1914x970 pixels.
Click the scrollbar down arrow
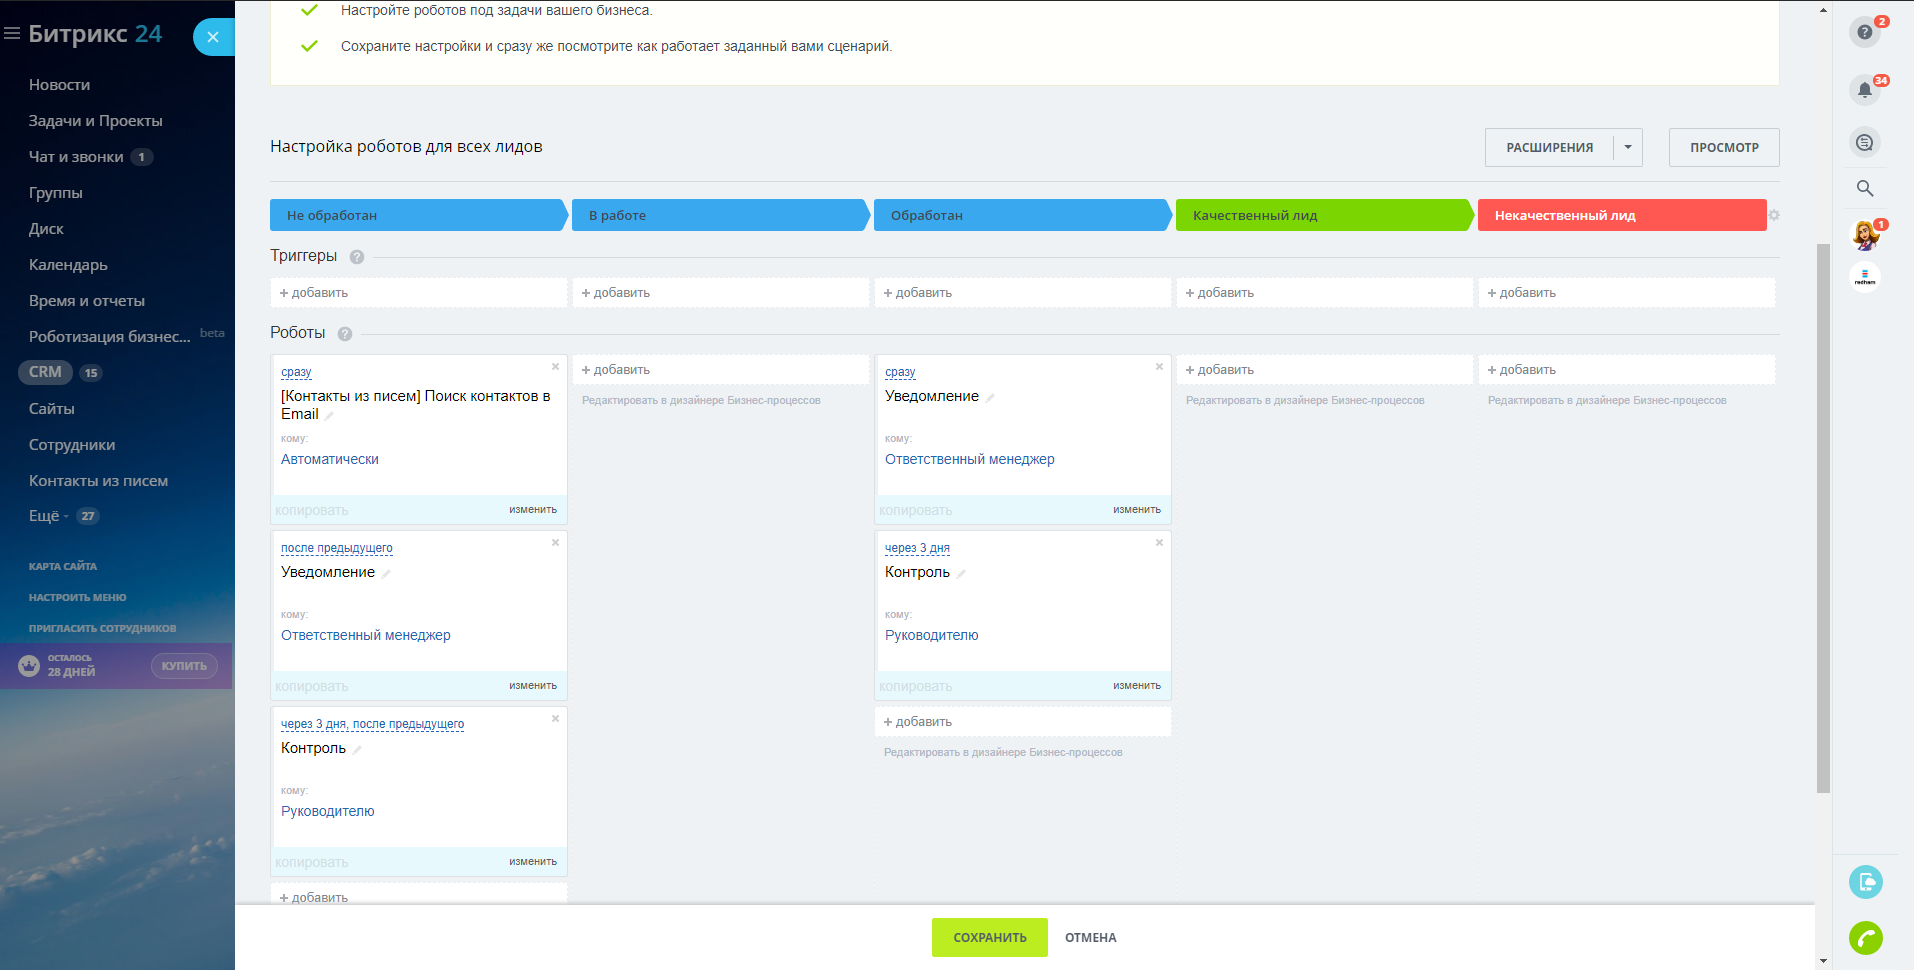(x=1823, y=961)
